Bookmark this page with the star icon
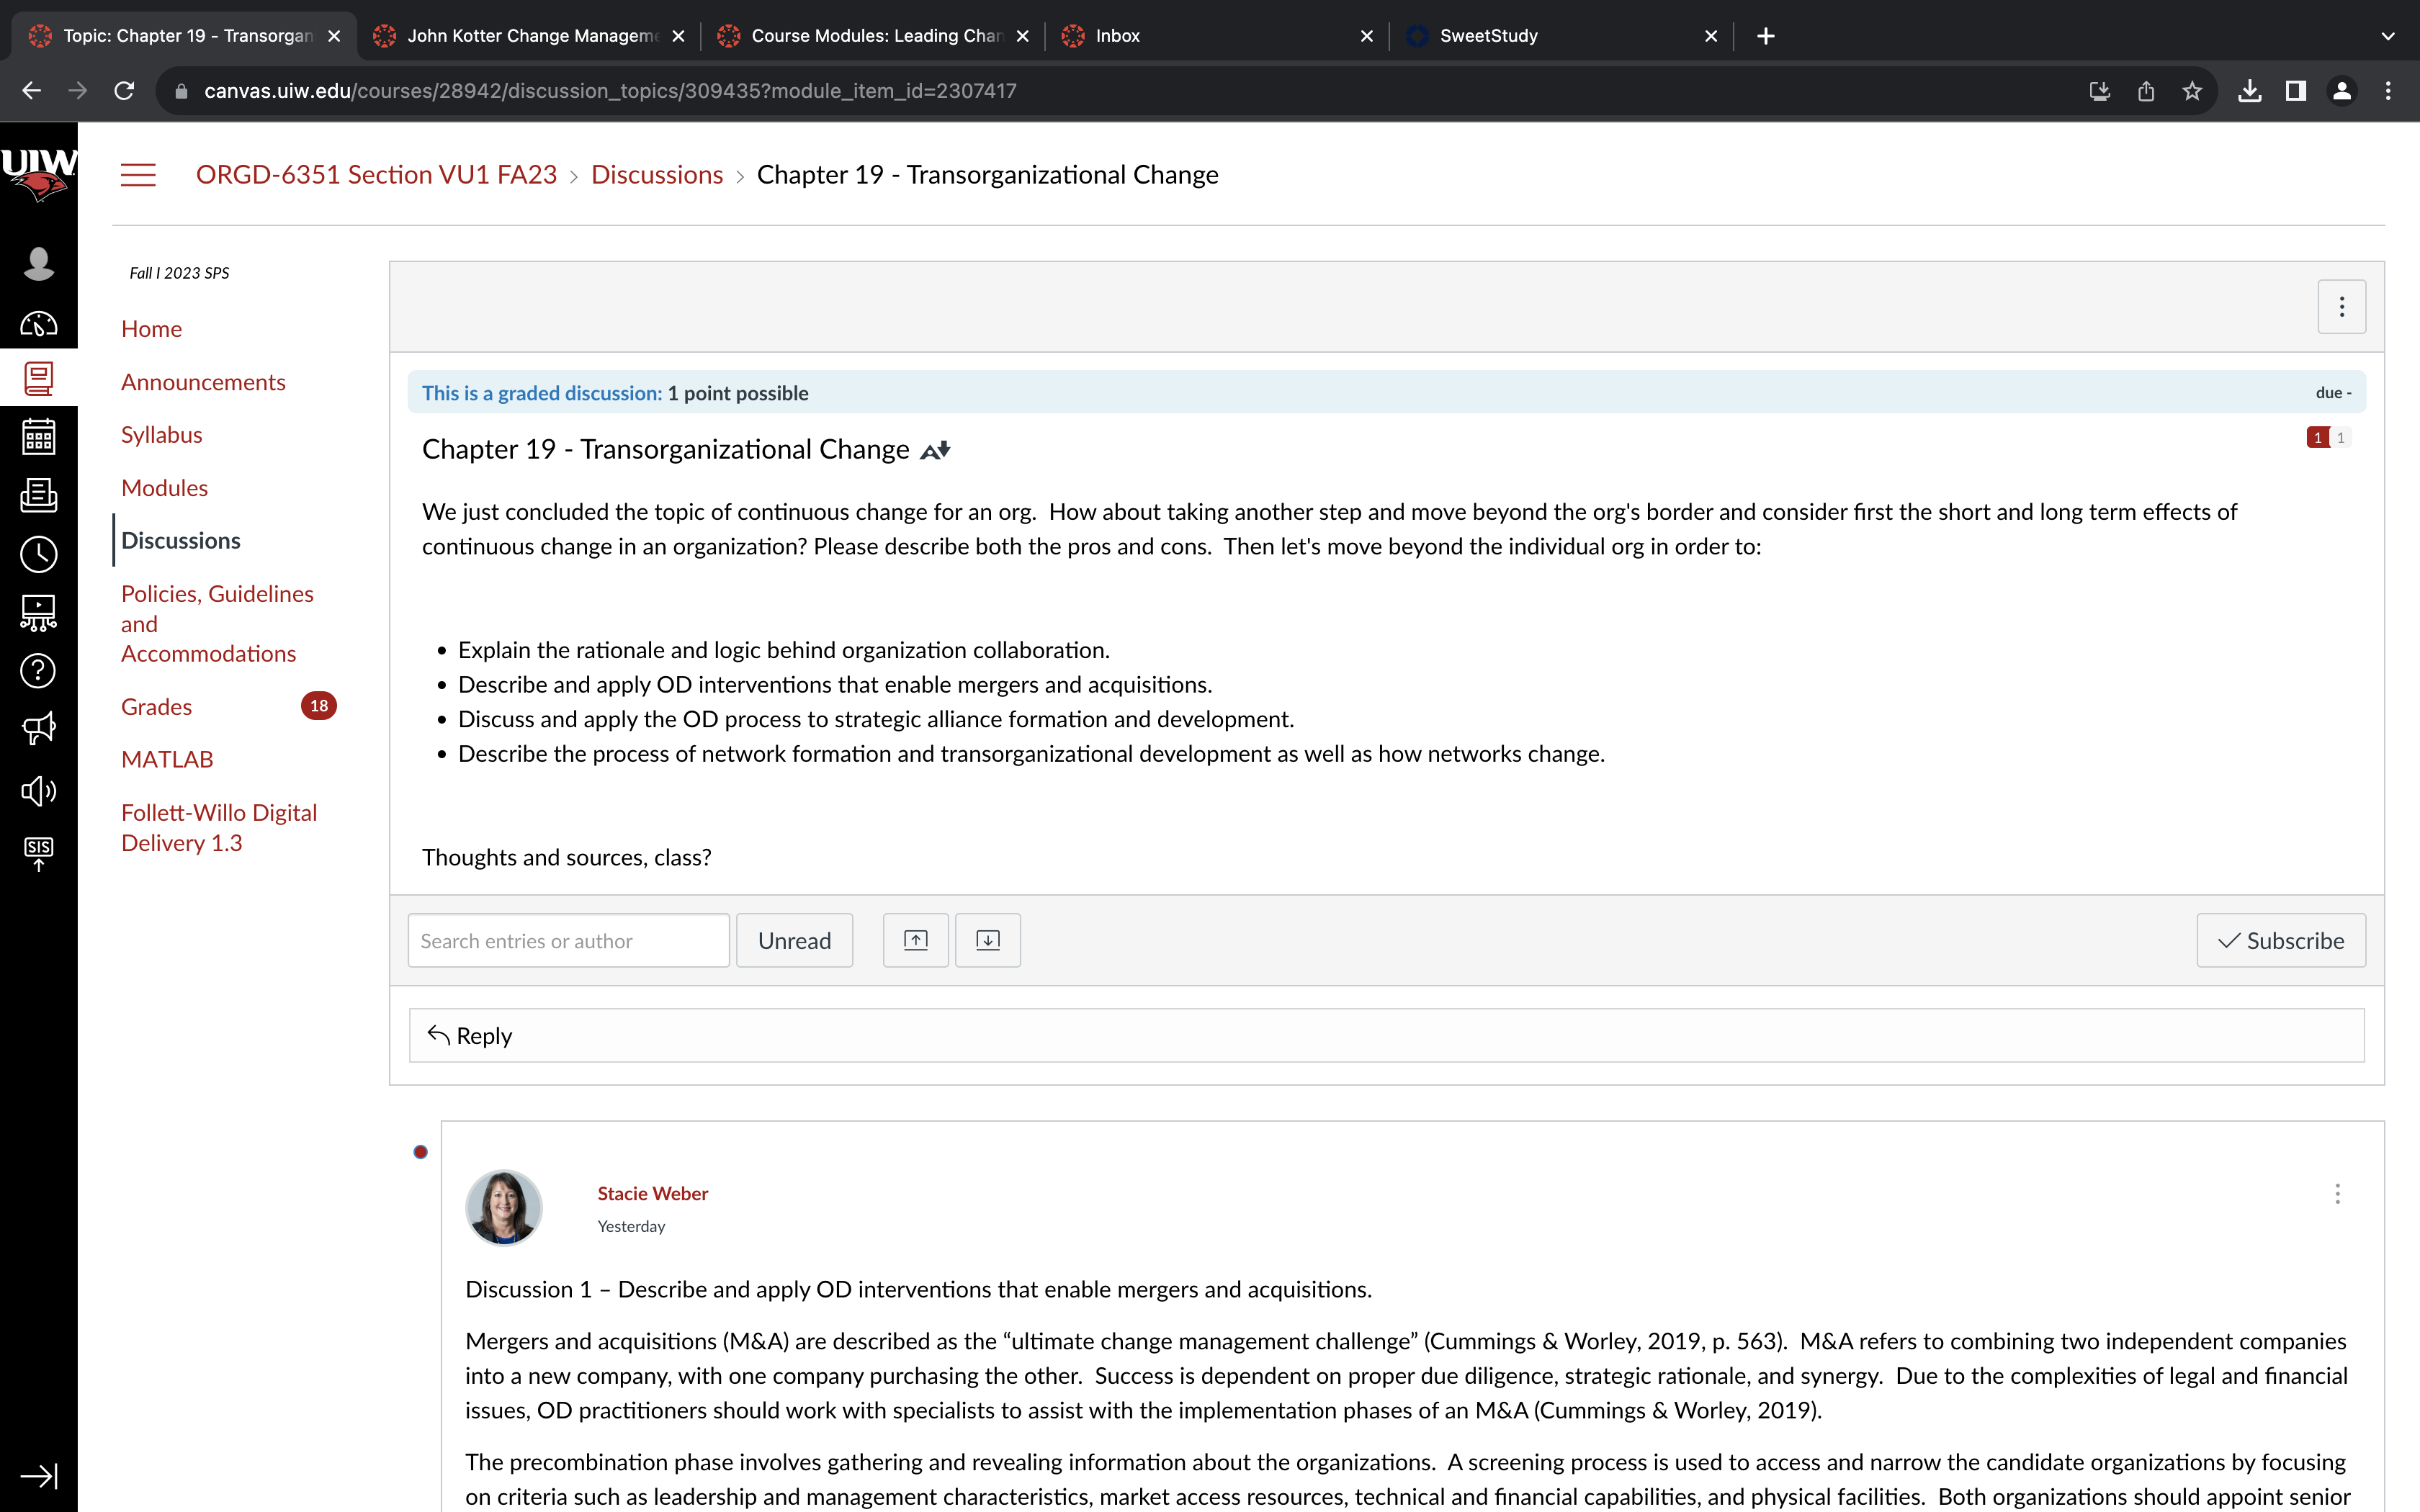This screenshot has width=2420, height=1512. [2192, 91]
